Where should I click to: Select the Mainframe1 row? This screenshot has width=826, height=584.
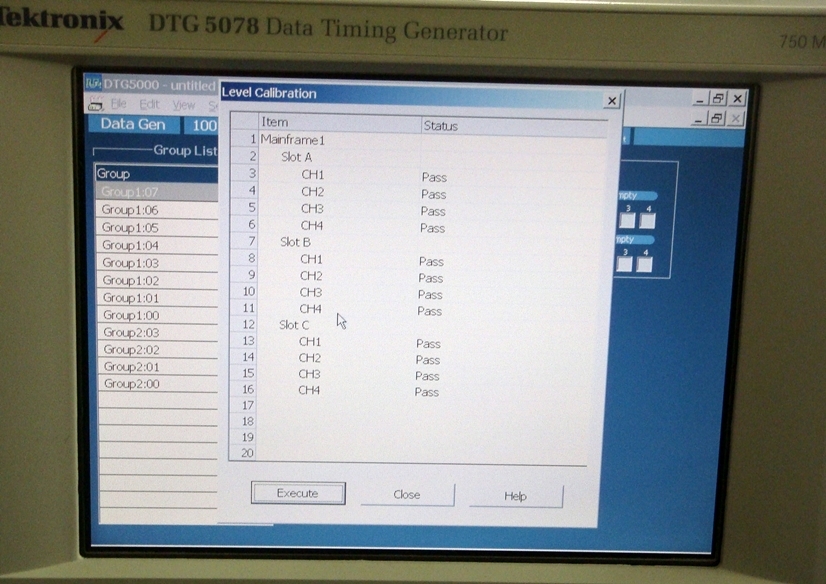coord(292,140)
